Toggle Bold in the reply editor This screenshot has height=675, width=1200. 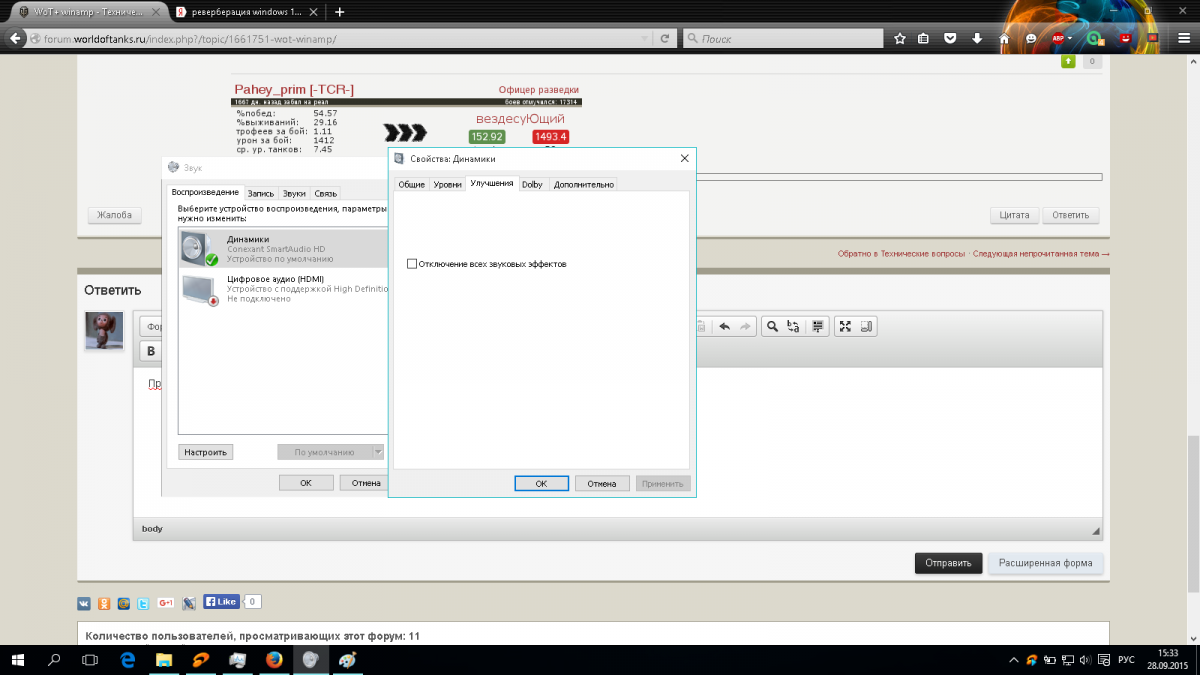tap(152, 351)
